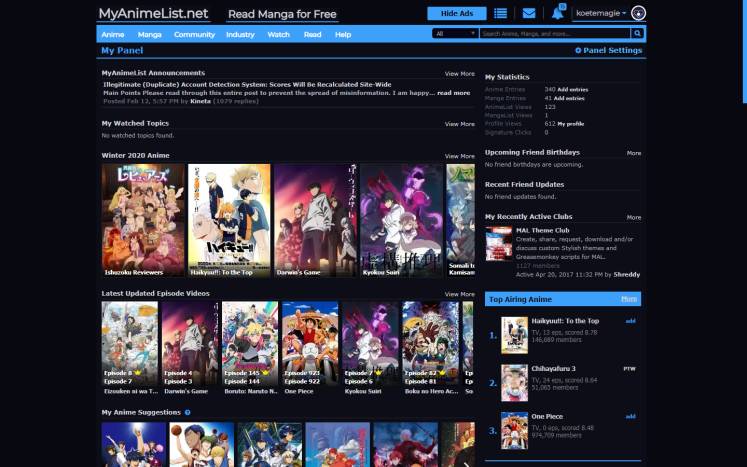This screenshot has width=747, height=467.
Task: Click the Hide Ads button
Action: [457, 13]
